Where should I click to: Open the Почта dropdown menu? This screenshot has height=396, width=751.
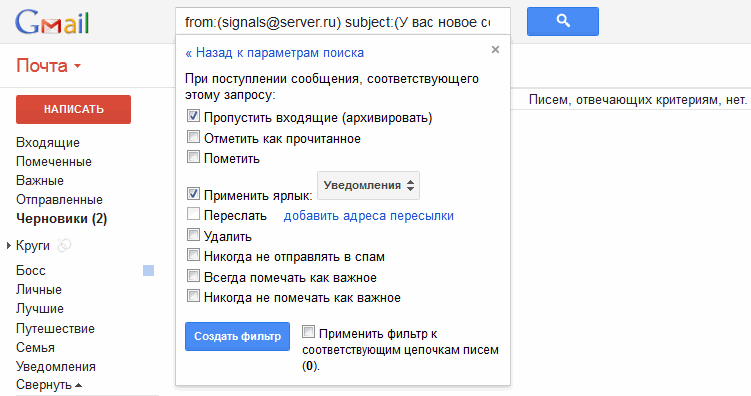48,66
